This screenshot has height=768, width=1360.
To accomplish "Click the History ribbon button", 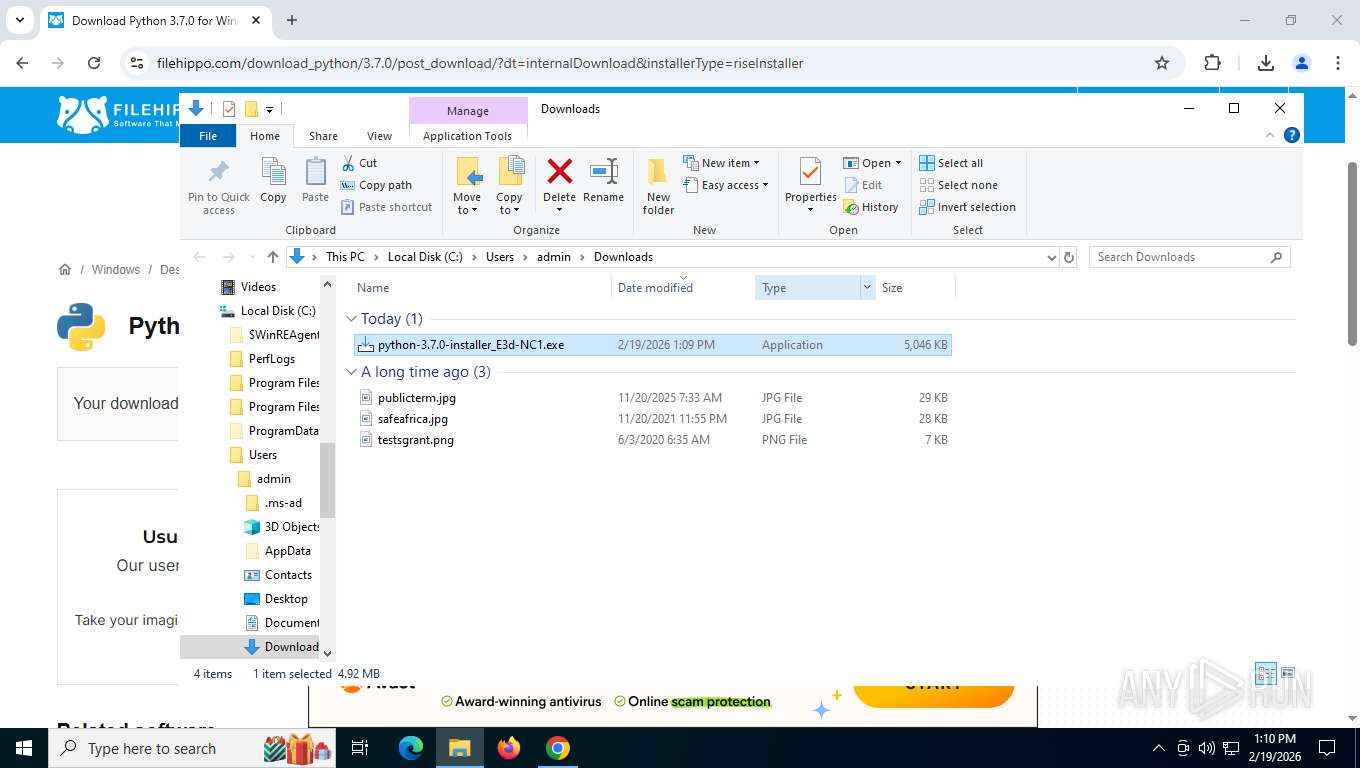I will (x=871, y=207).
